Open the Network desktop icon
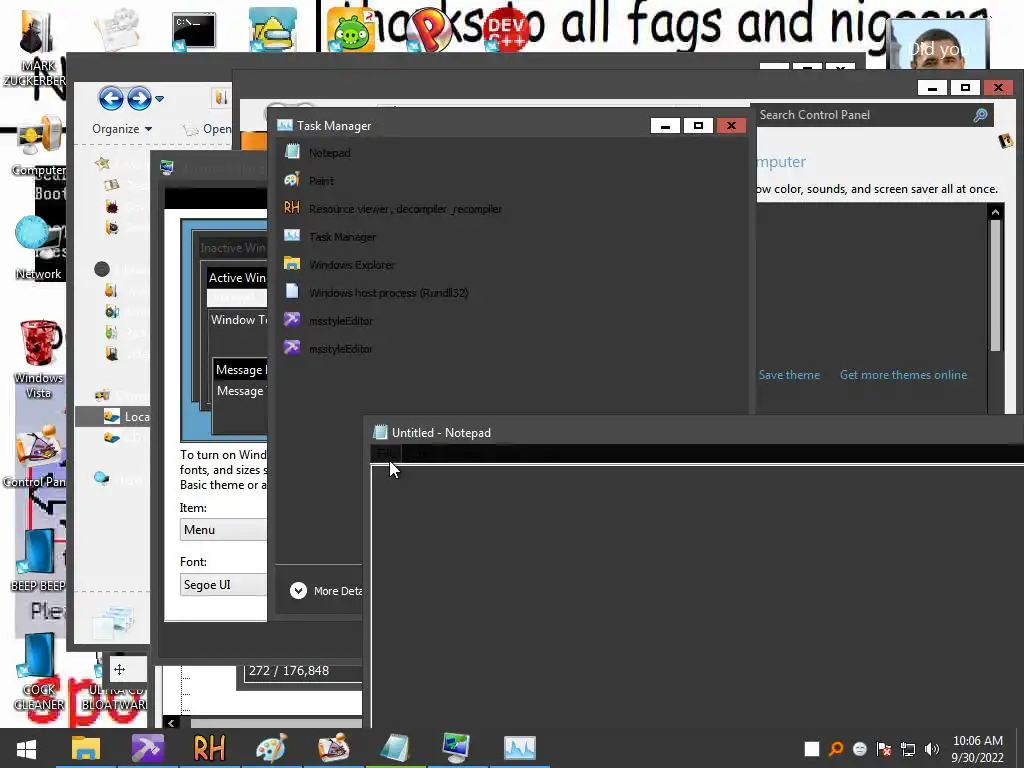The width and height of the screenshot is (1024, 768). [x=38, y=248]
